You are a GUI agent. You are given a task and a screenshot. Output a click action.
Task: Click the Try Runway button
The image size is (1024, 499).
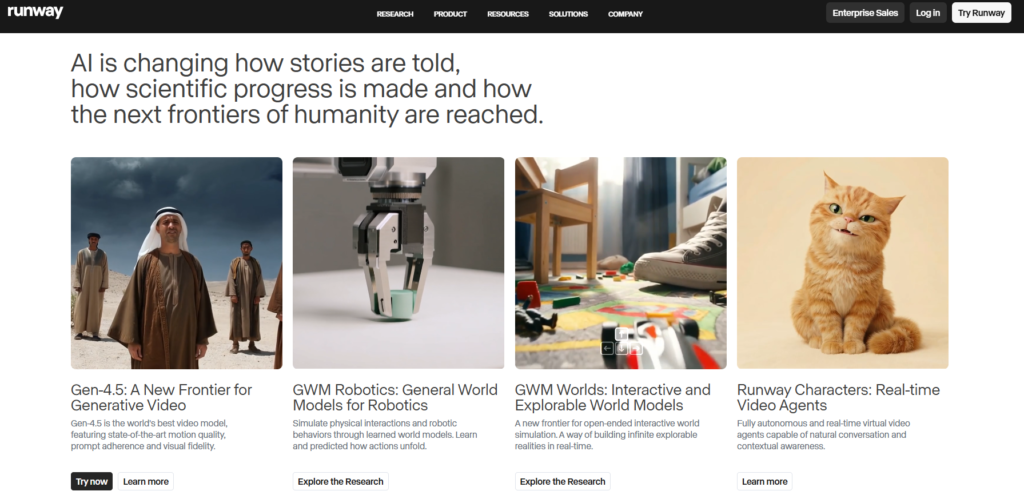click(x=981, y=13)
